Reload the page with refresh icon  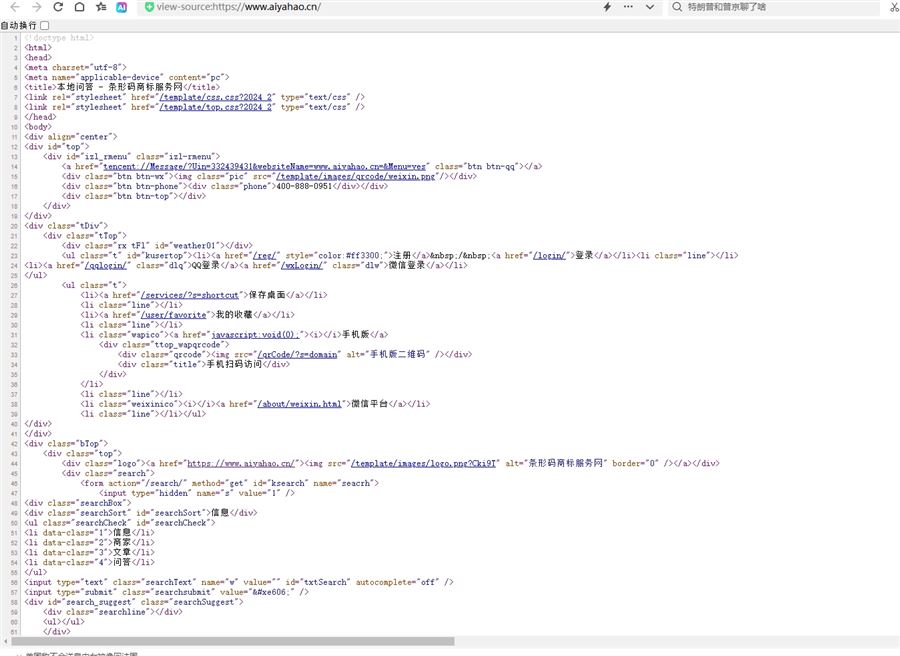point(58,7)
